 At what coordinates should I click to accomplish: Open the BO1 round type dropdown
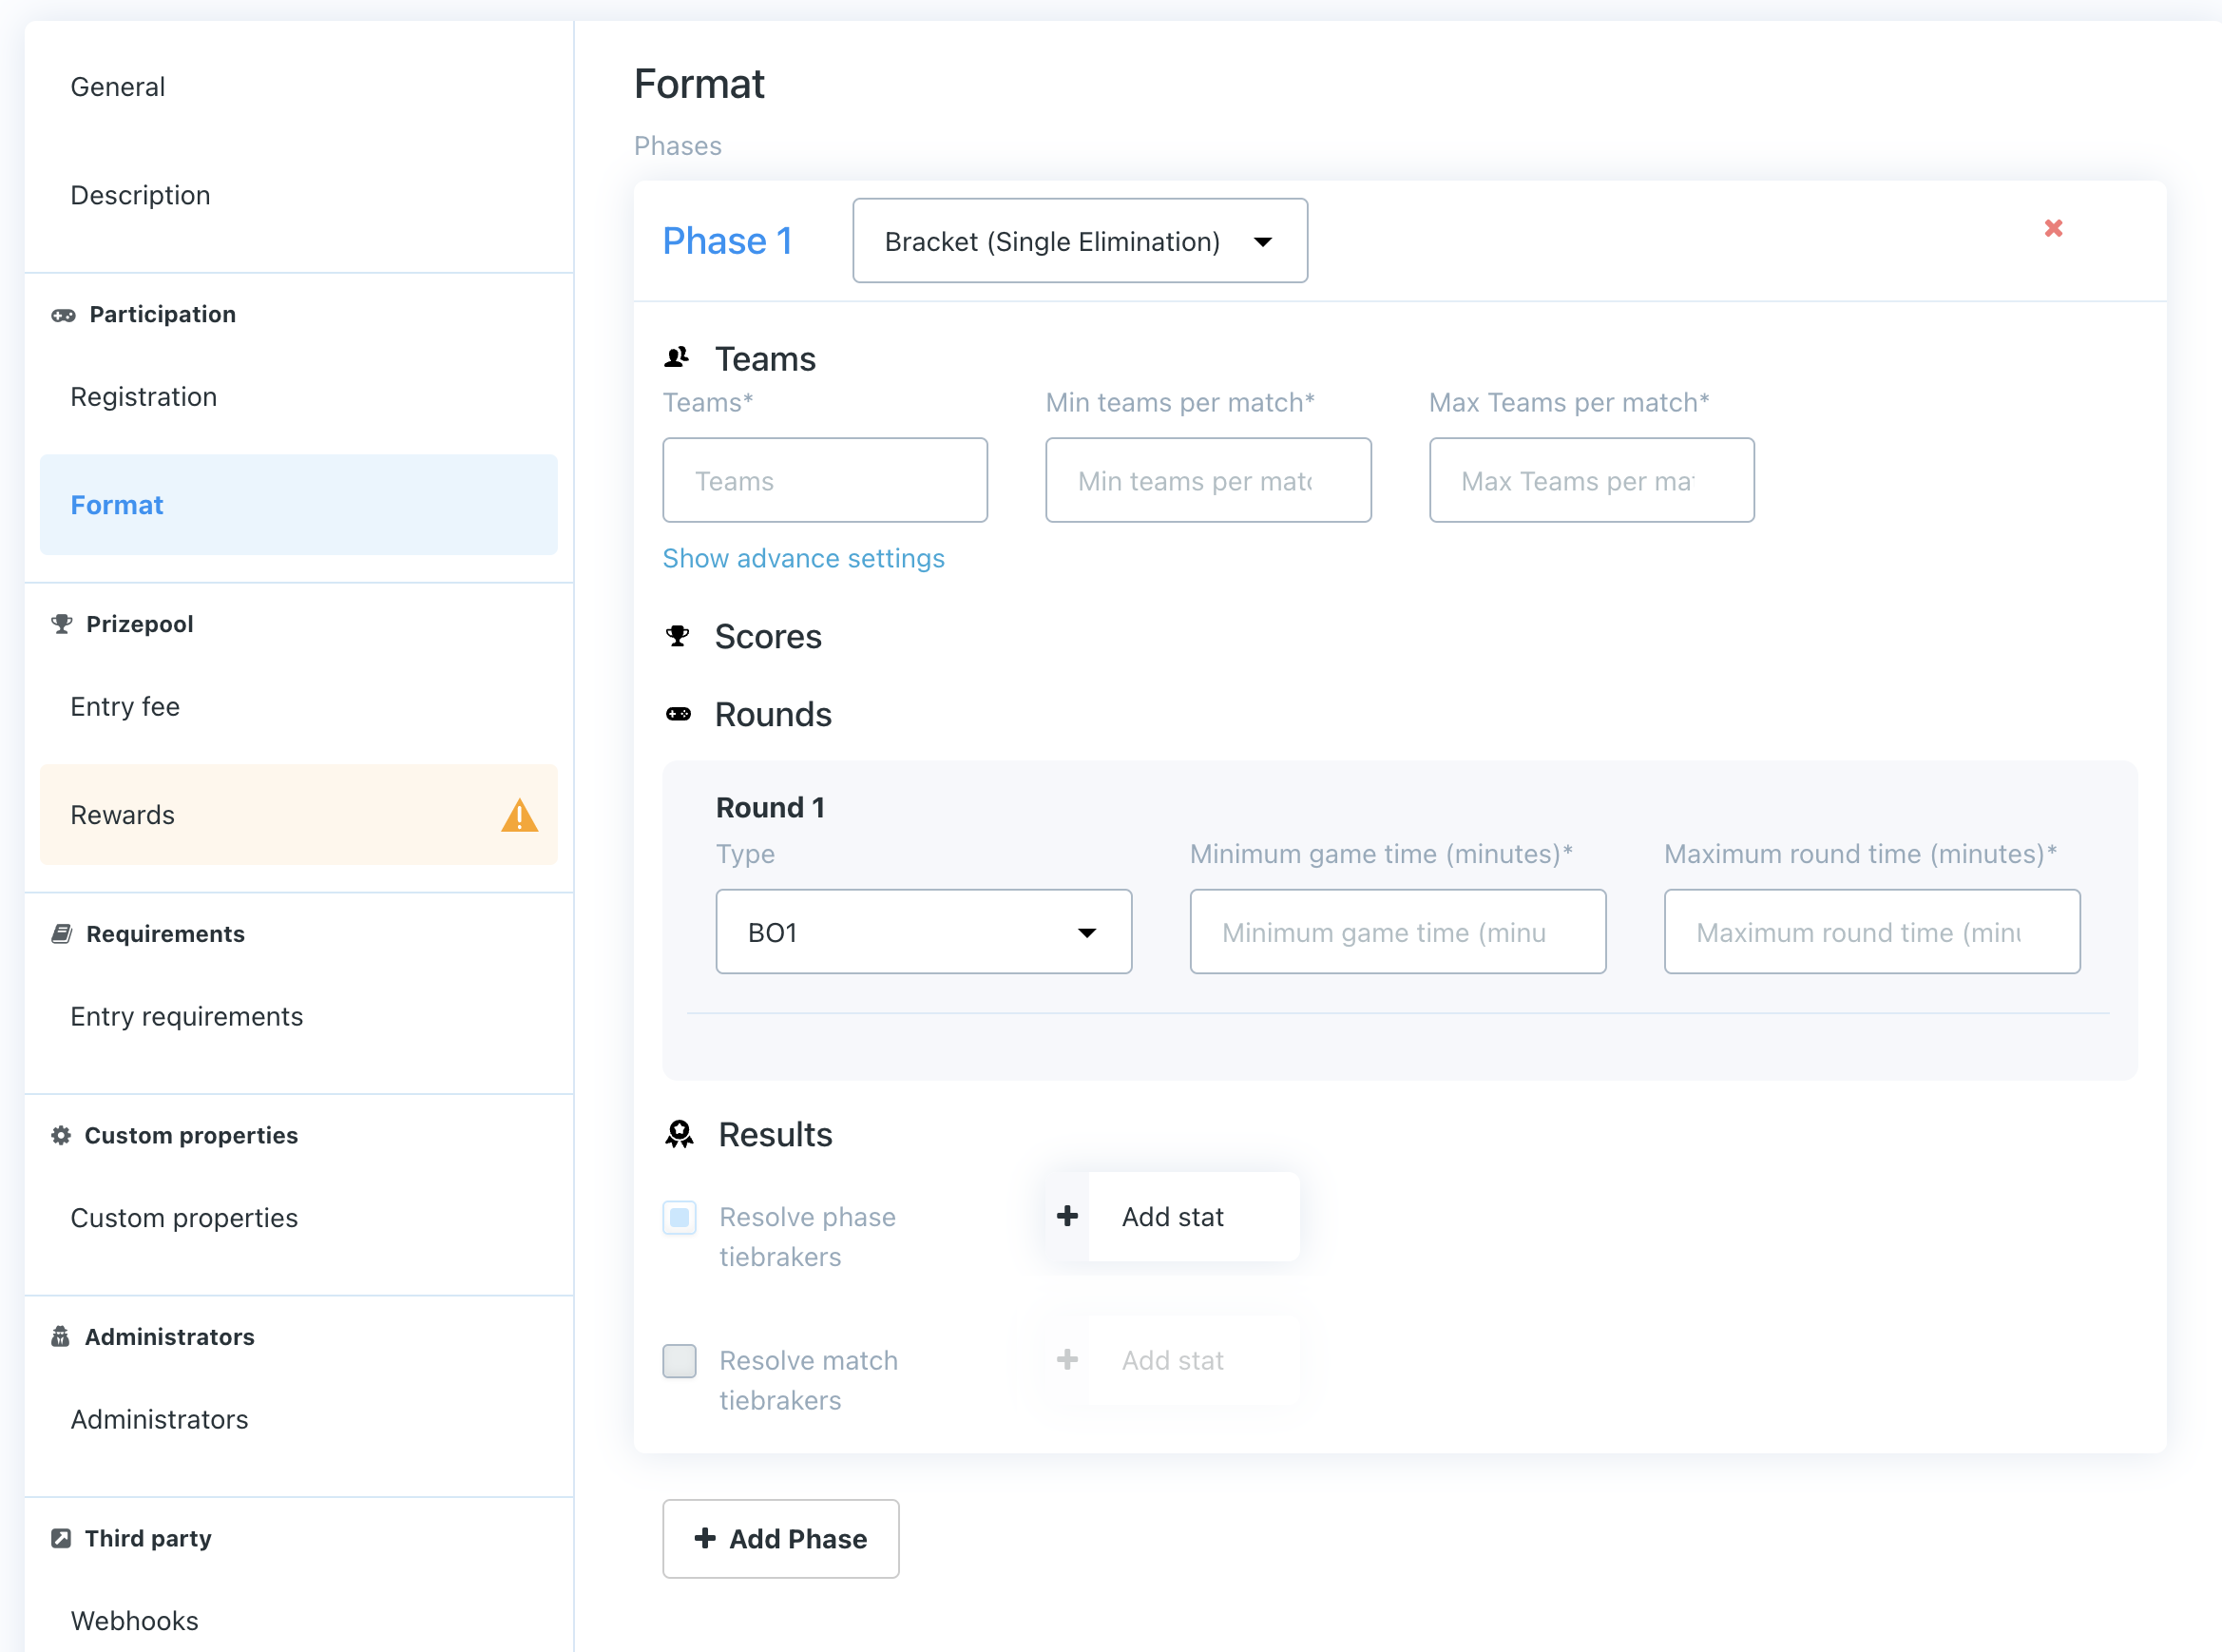click(922, 932)
